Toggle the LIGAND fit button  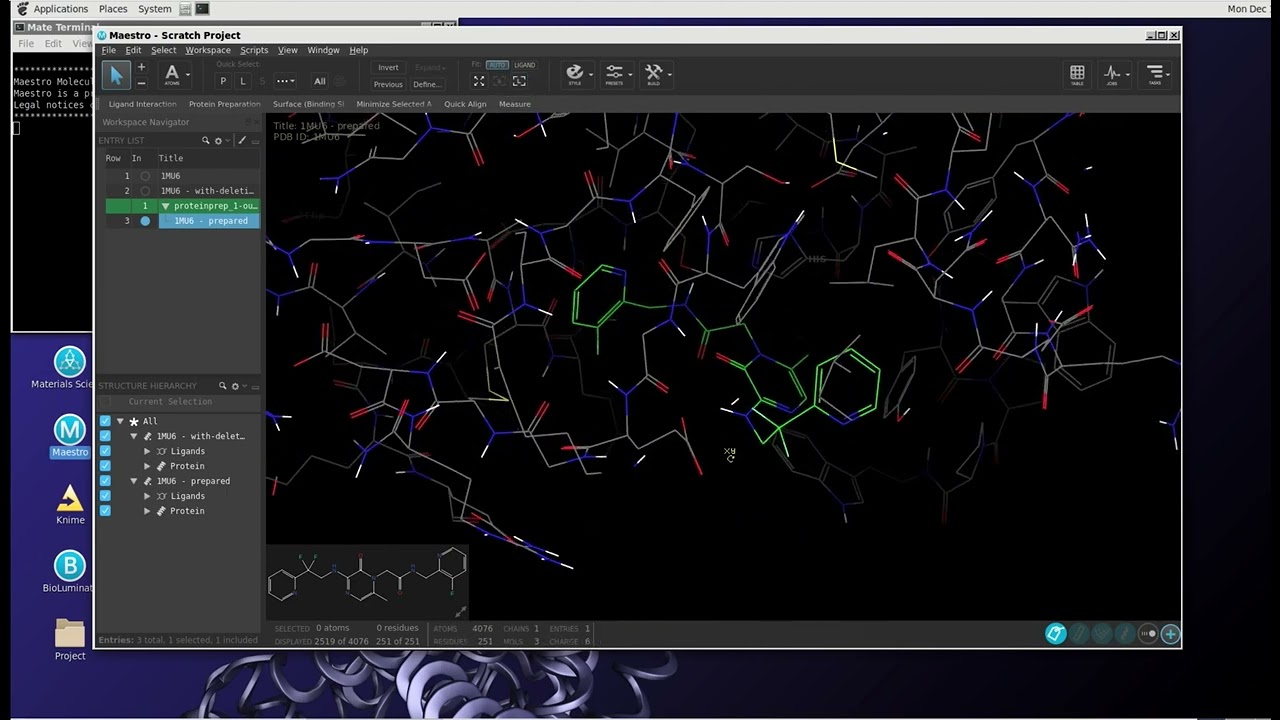tap(524, 65)
